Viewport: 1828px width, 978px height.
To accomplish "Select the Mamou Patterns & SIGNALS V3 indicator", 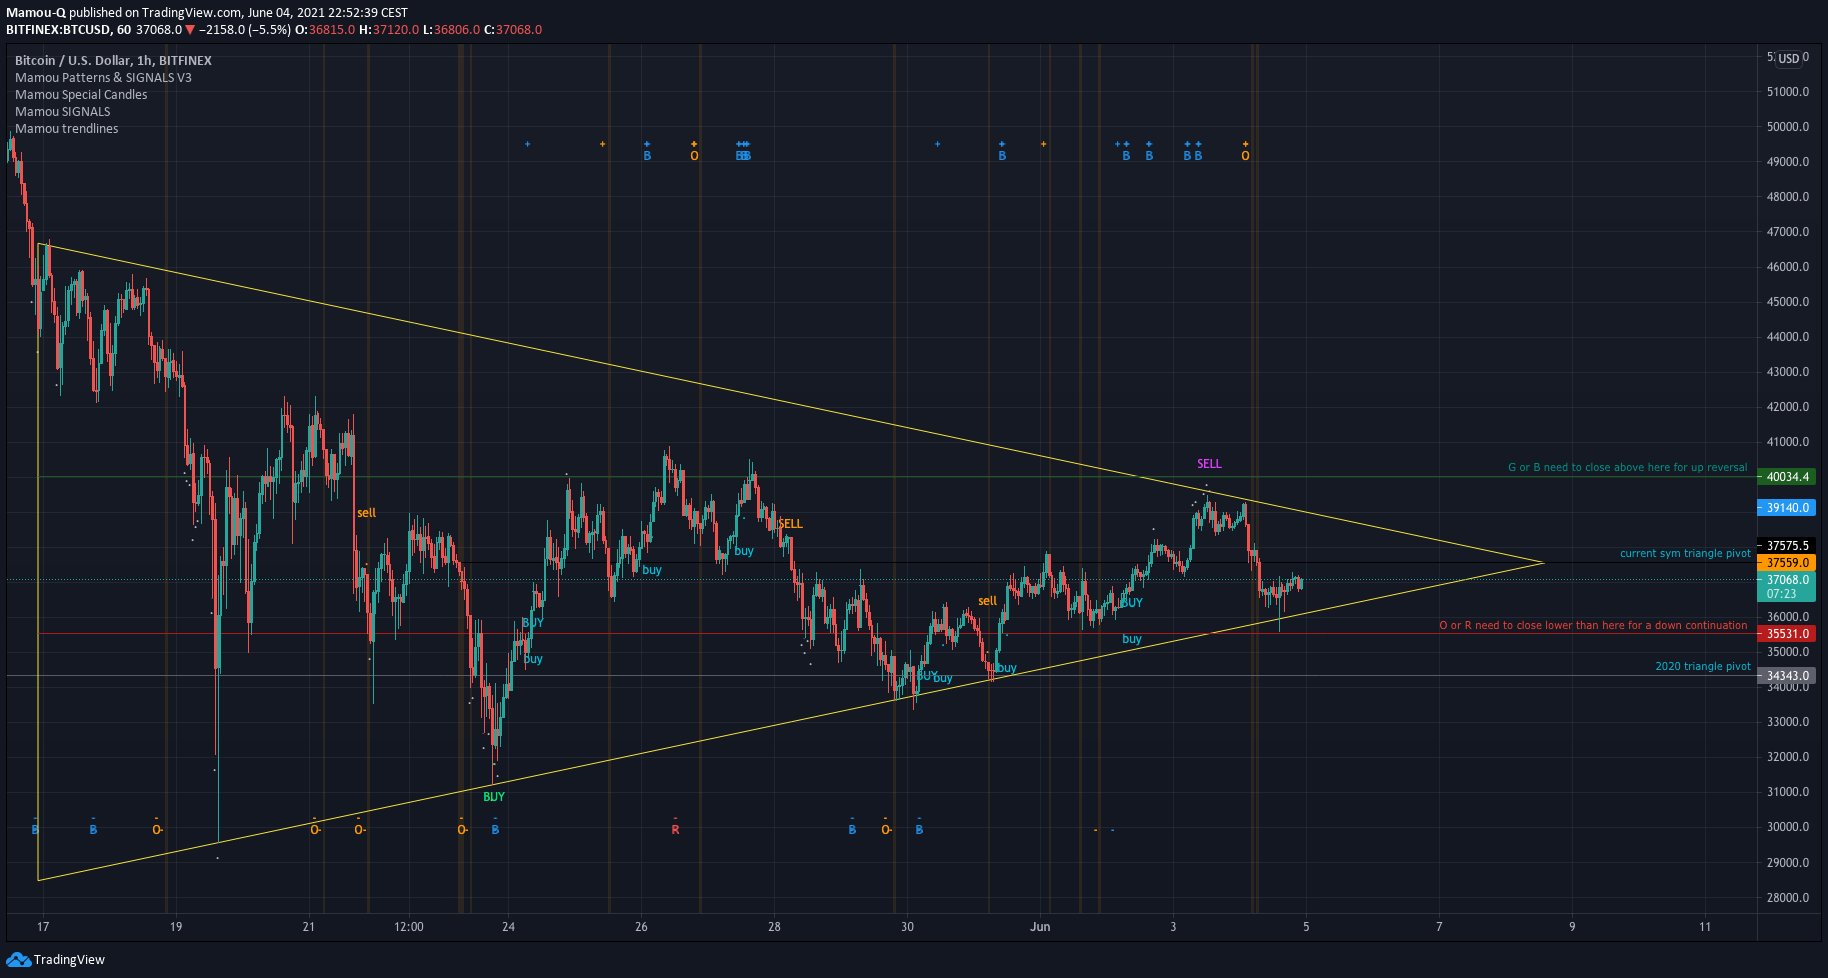I will [103, 77].
